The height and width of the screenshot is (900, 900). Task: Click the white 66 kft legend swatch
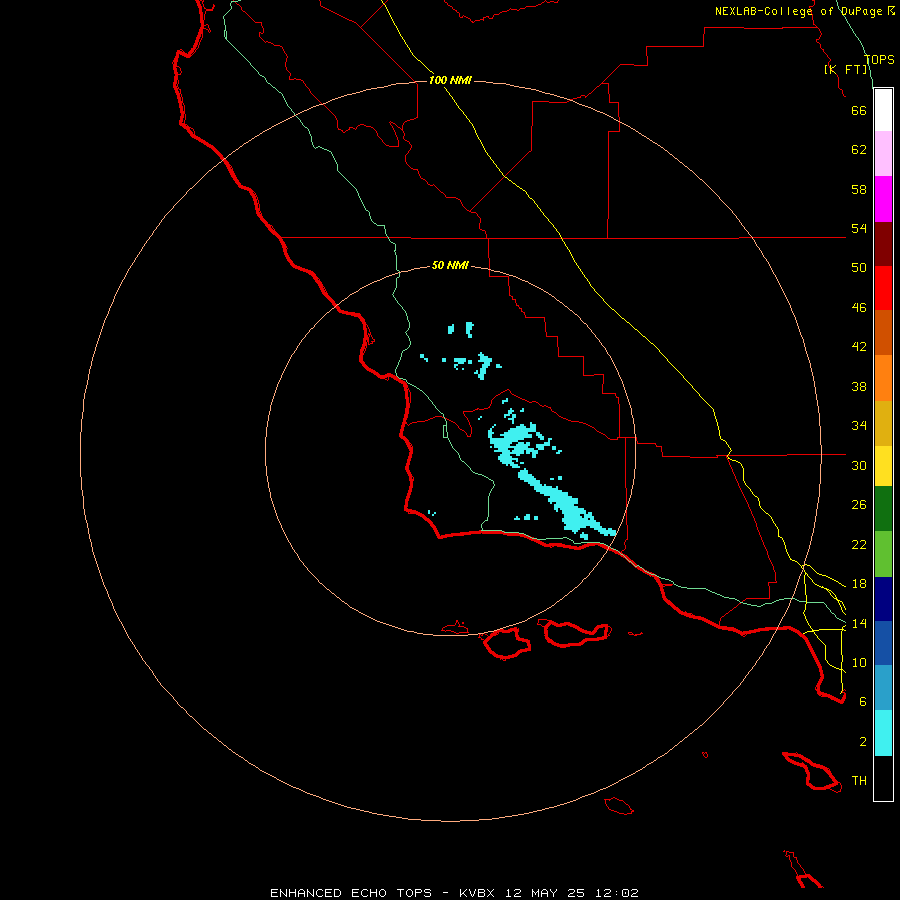pyautogui.click(x=883, y=110)
